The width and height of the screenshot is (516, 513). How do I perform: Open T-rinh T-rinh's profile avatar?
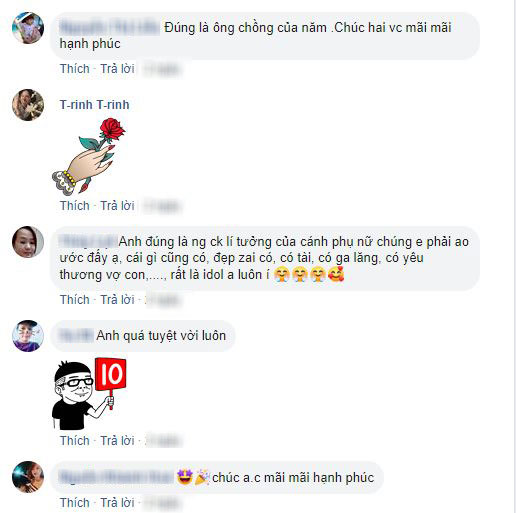[28, 105]
